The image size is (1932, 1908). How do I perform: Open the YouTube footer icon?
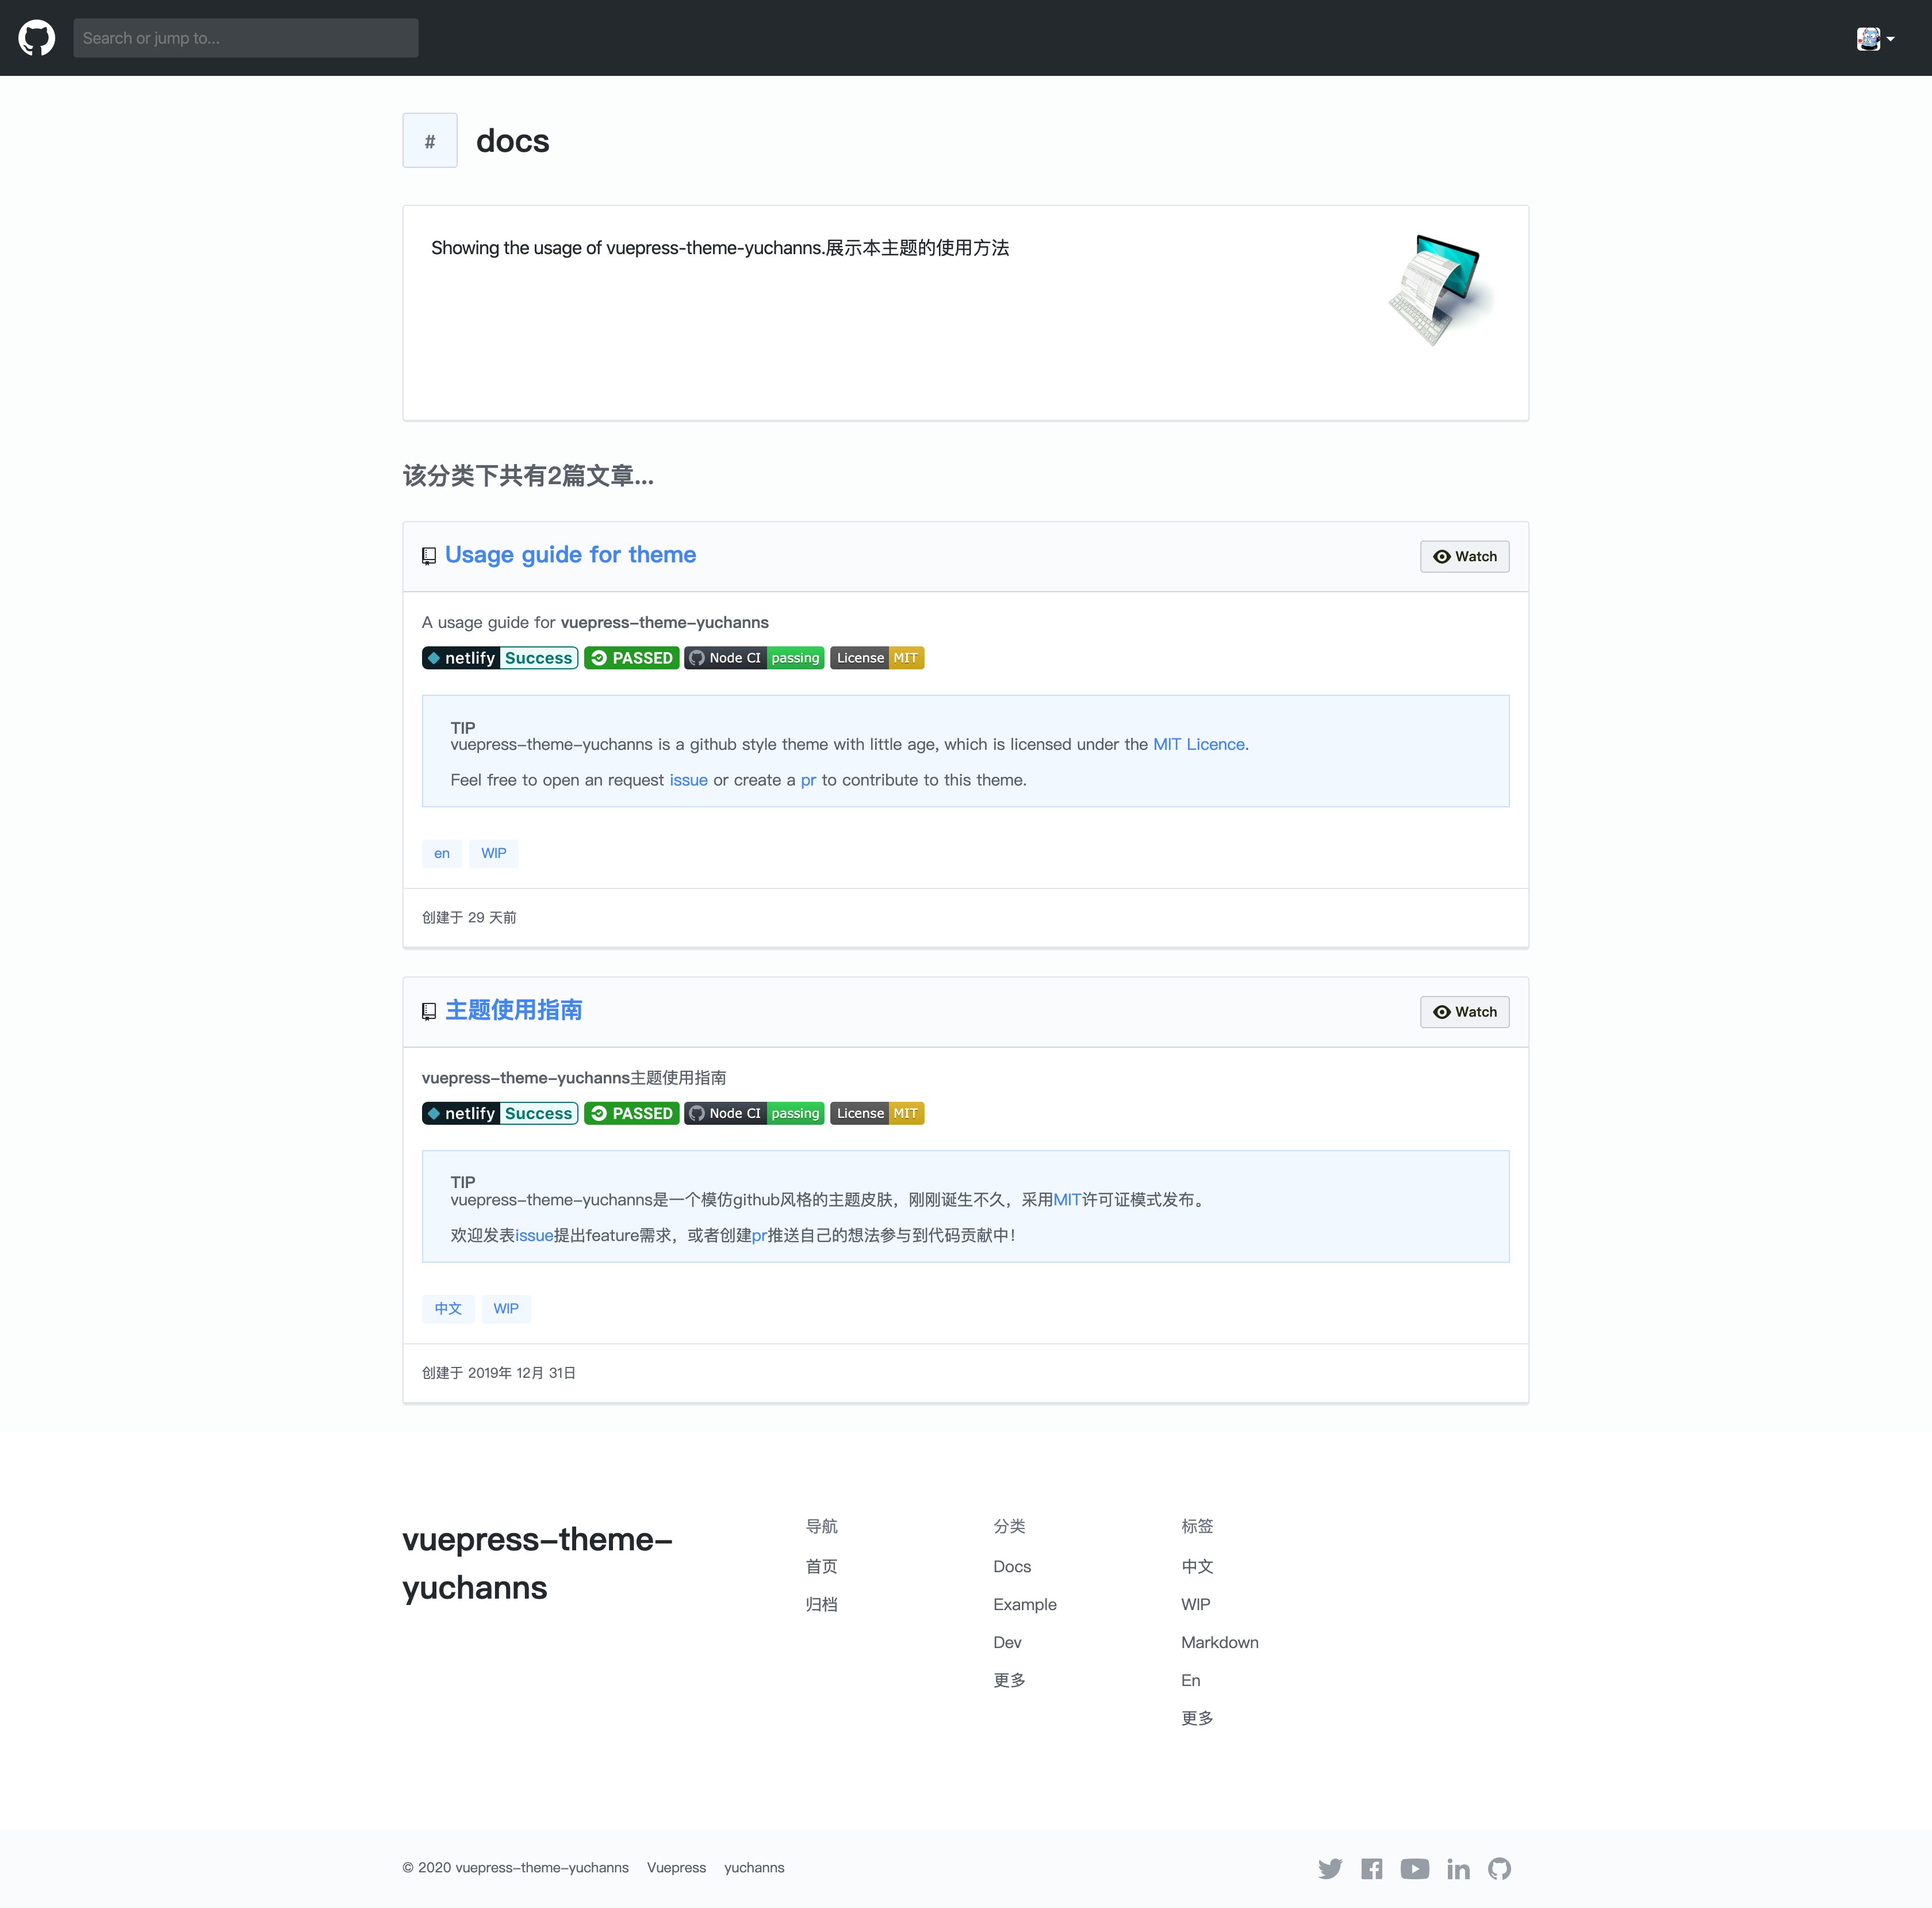tap(1414, 1868)
